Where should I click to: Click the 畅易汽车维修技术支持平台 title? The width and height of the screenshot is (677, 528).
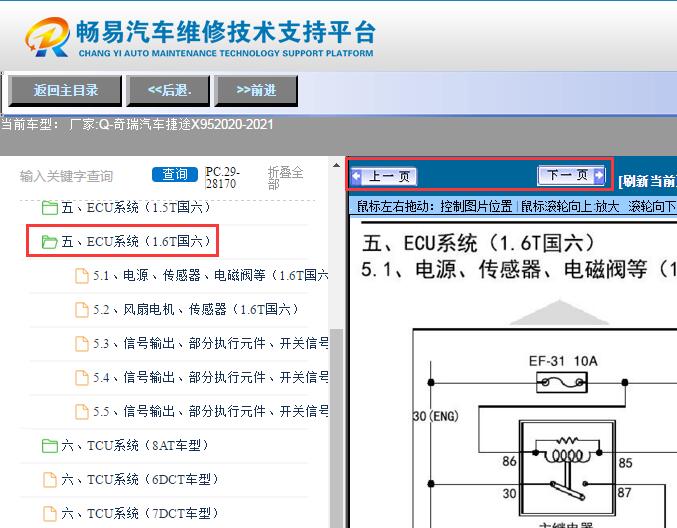226,32
